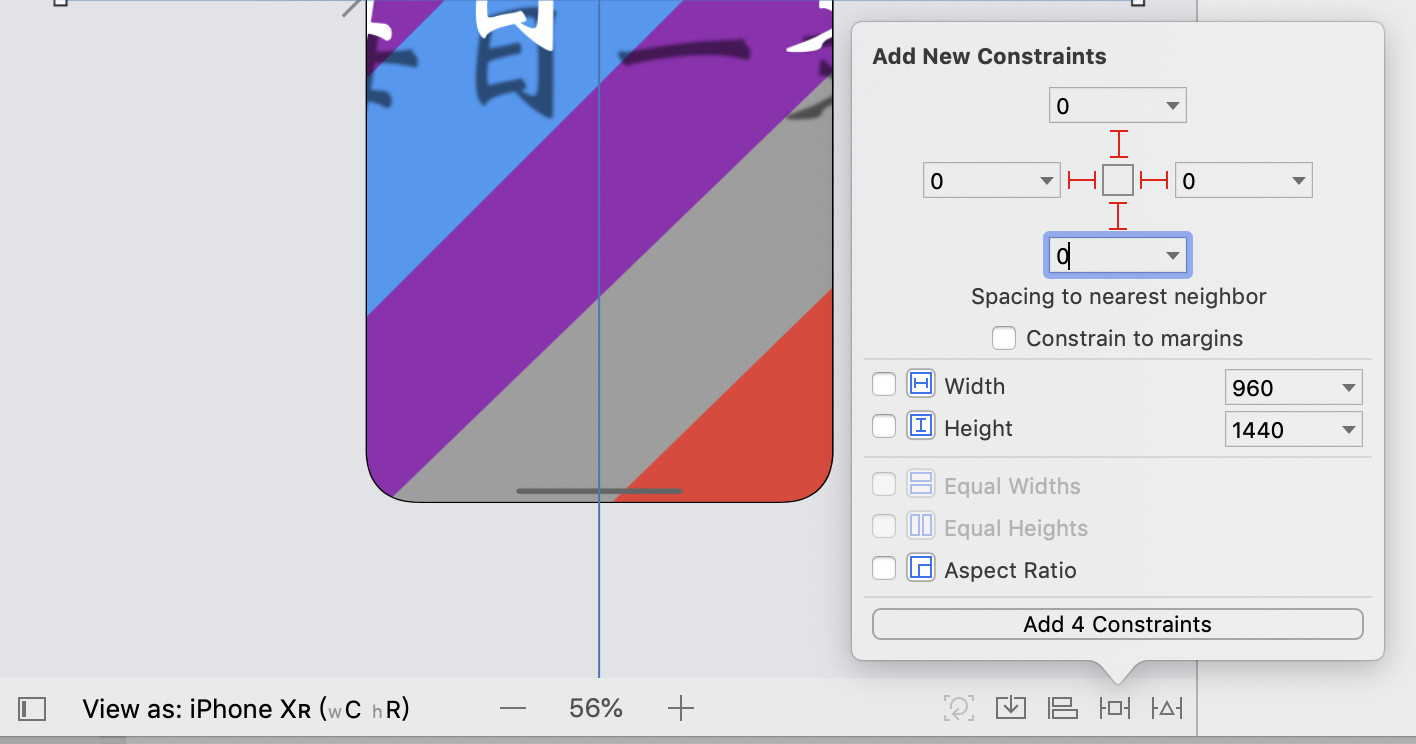The image size is (1416, 744).
Task: Toggle the leading spacing constraint strut
Action: coord(1082,180)
